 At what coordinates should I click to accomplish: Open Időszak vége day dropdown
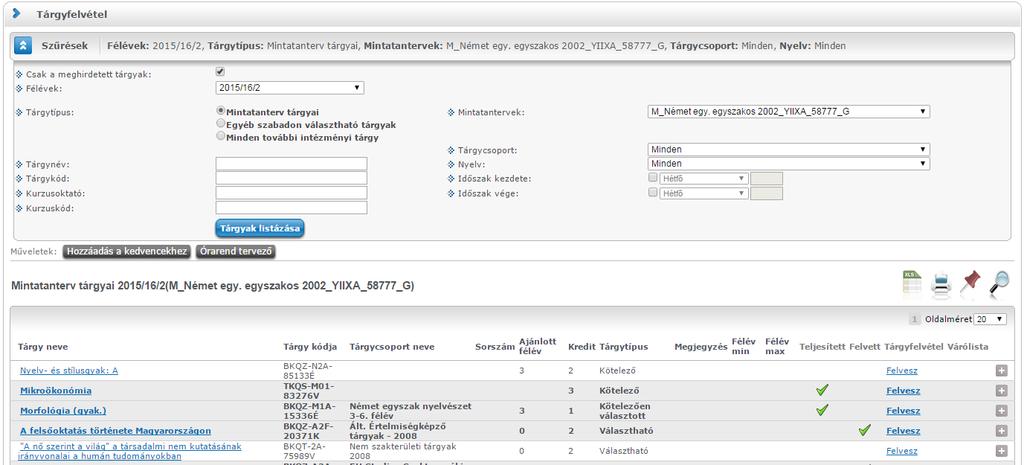click(x=703, y=193)
